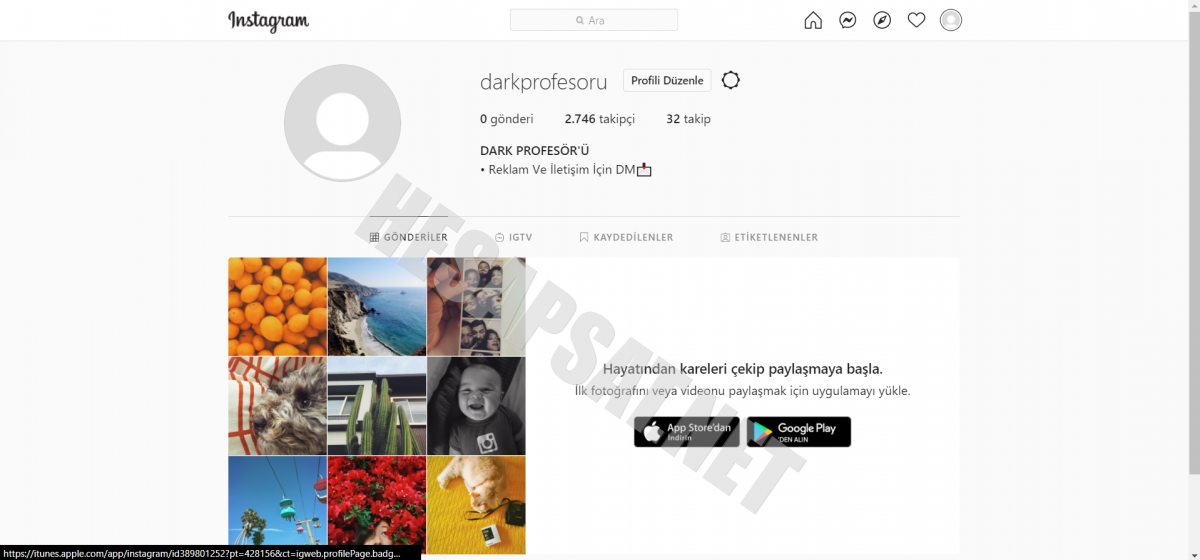Open the 2.746 takipçi followers list
The image size is (1200, 560).
(x=600, y=119)
